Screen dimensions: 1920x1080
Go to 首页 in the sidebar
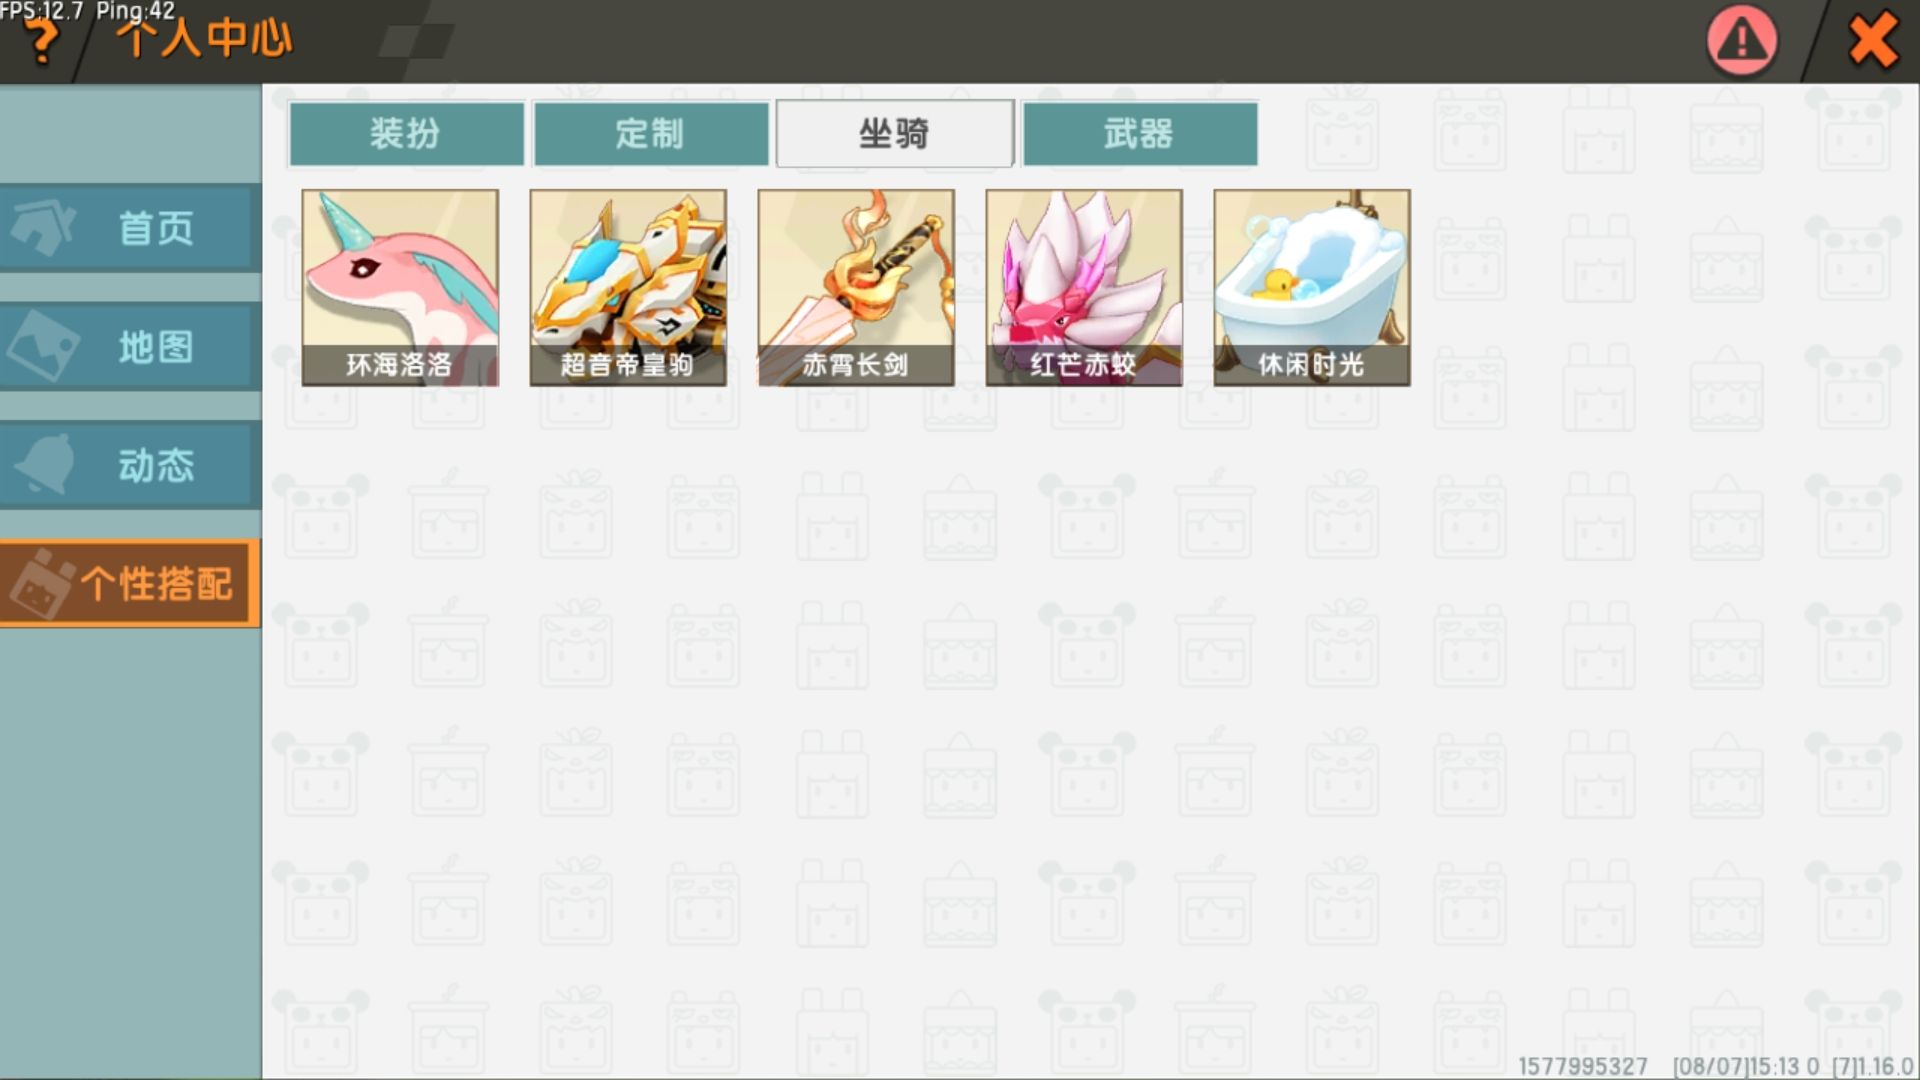pyautogui.click(x=130, y=228)
